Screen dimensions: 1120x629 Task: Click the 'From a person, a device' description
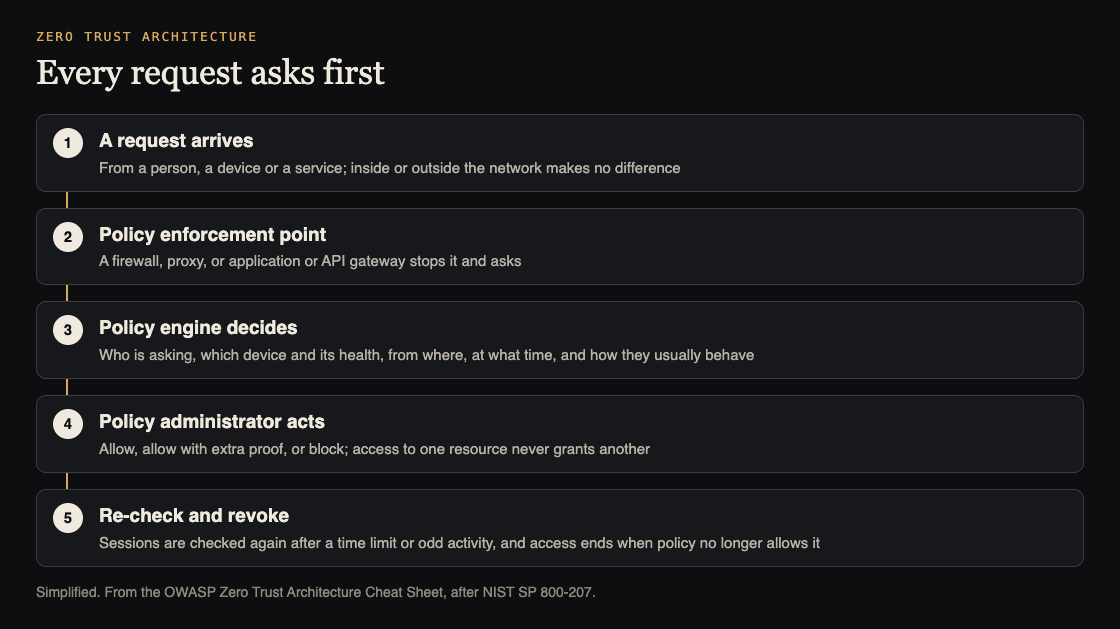[389, 168]
